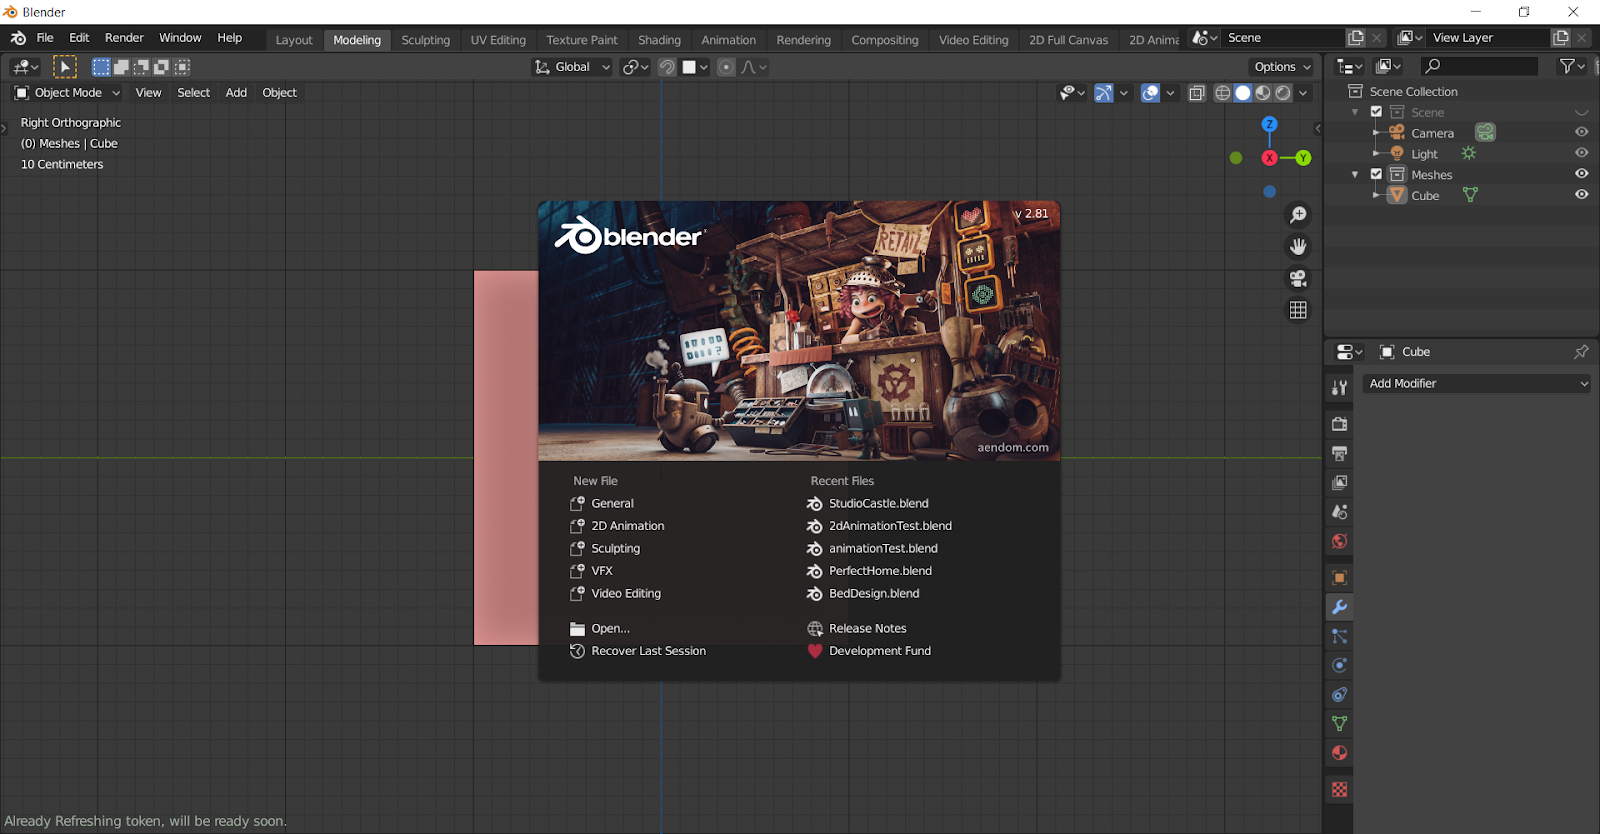This screenshot has width=1600, height=834.
Task: Pin the Cube properties context
Action: point(1581,352)
